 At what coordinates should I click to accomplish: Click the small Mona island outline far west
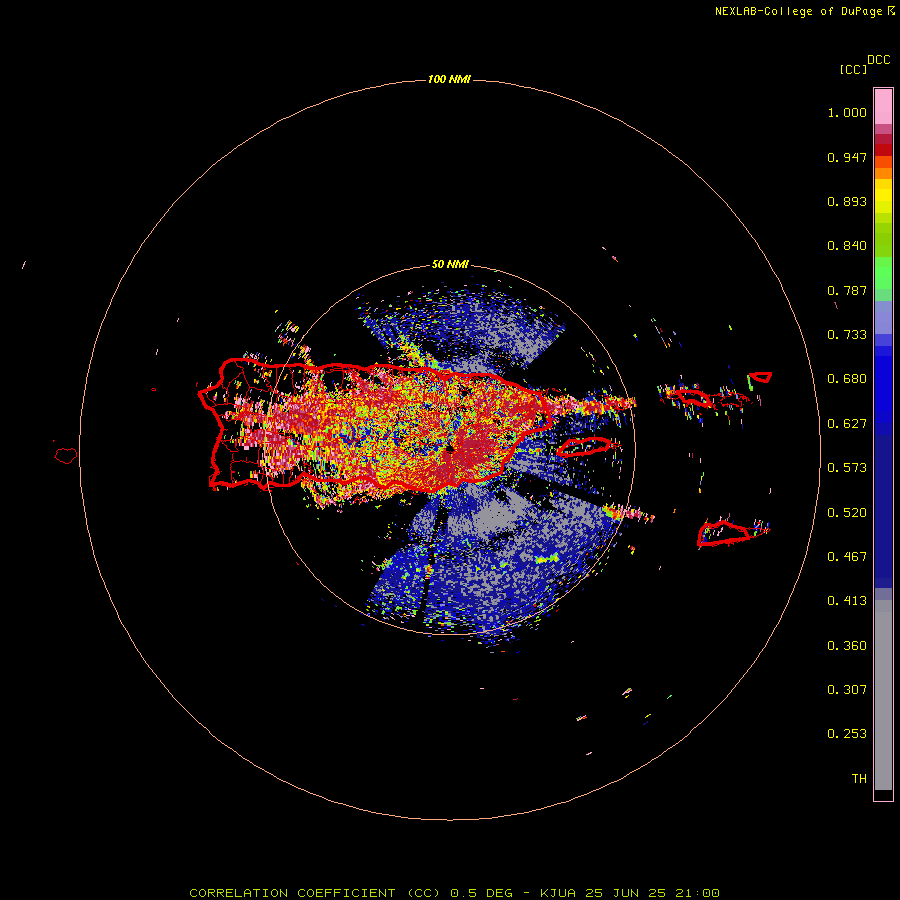[x=66, y=456]
